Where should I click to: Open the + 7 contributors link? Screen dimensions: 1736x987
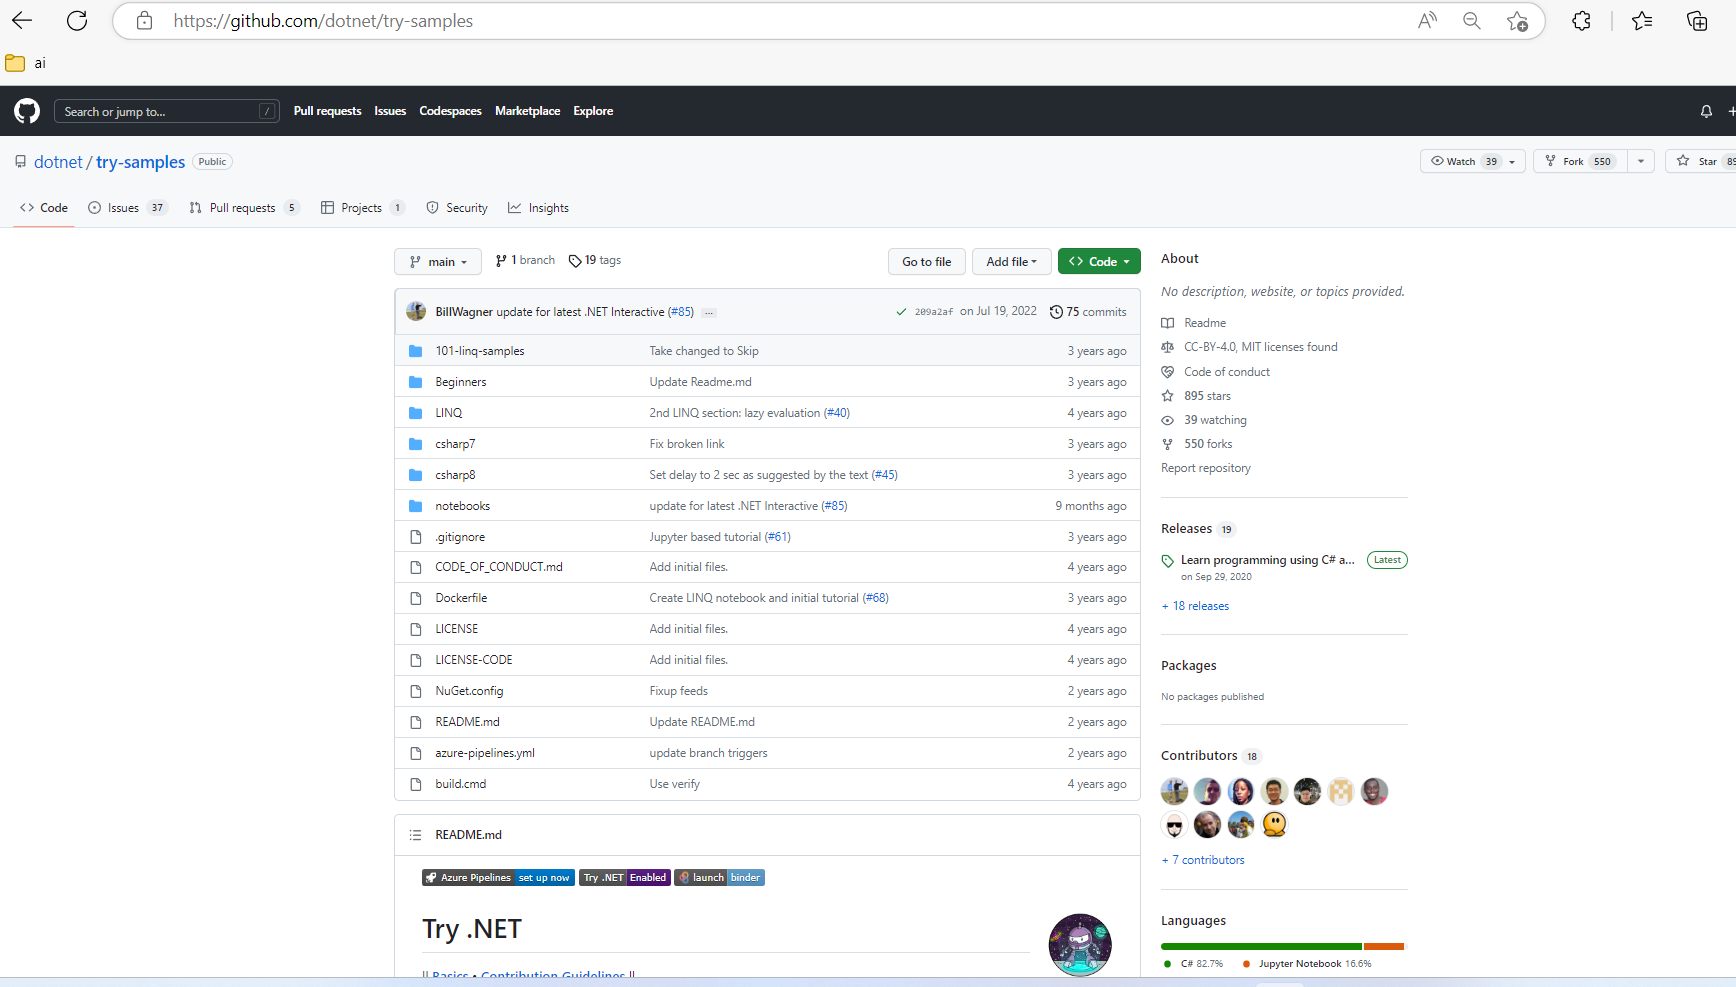pos(1203,860)
